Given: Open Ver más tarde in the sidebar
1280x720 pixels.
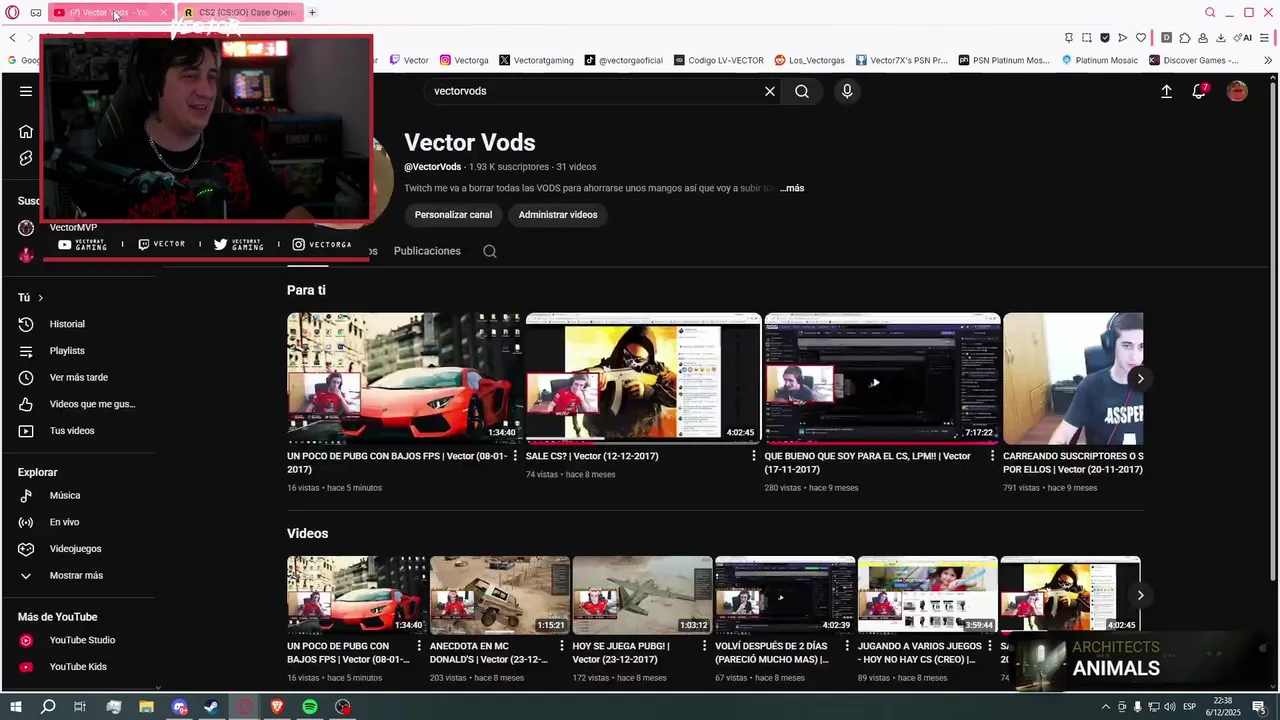Looking at the screenshot, I should (78, 378).
